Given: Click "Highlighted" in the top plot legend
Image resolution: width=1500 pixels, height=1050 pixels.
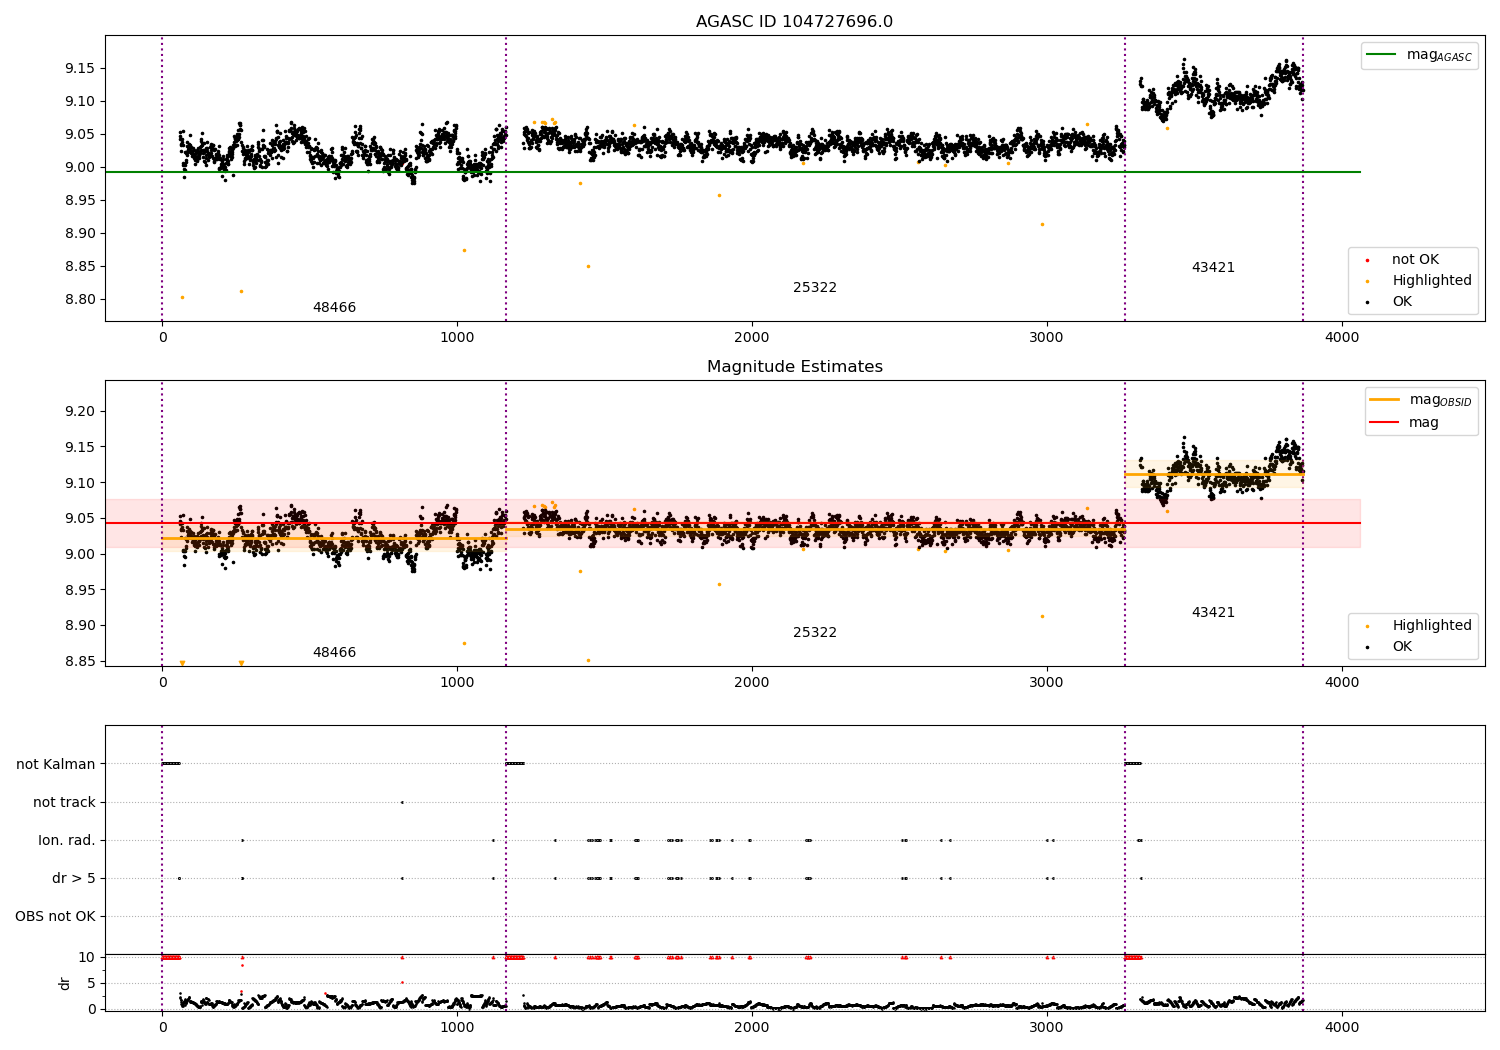Looking at the screenshot, I should (1431, 281).
